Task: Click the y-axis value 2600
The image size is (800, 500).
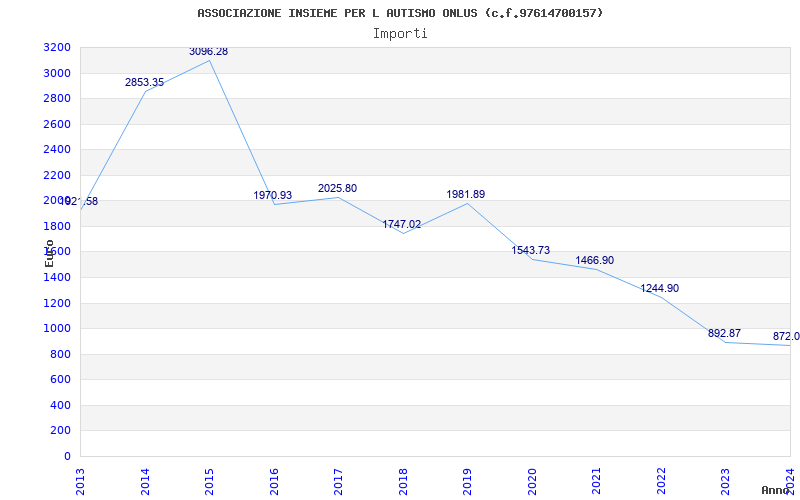Action: 57,124
